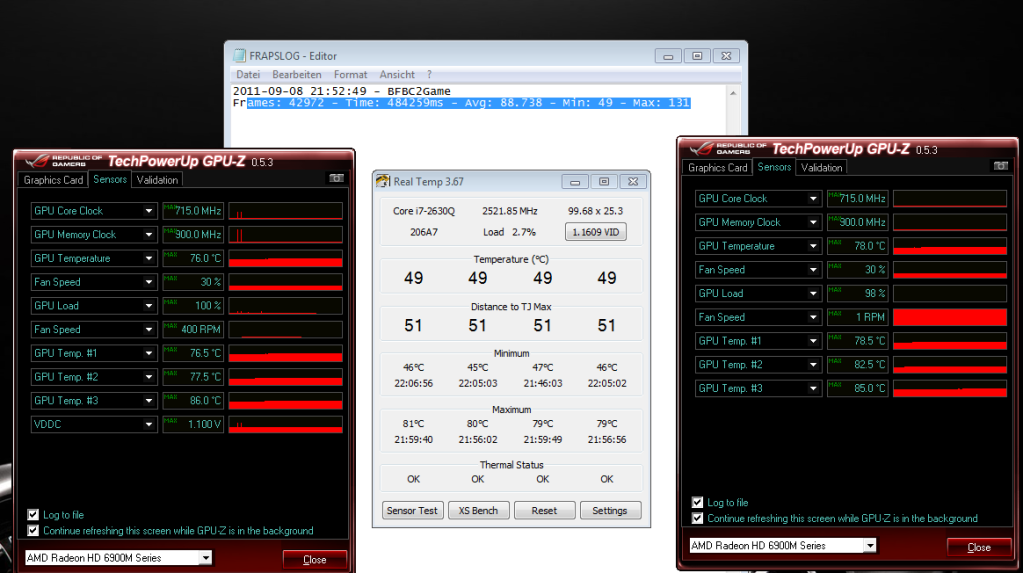Click the 2011-09-08 BFBC2Game line in editor
Image resolution: width=1023 pixels, height=573 pixels.
[342, 91]
